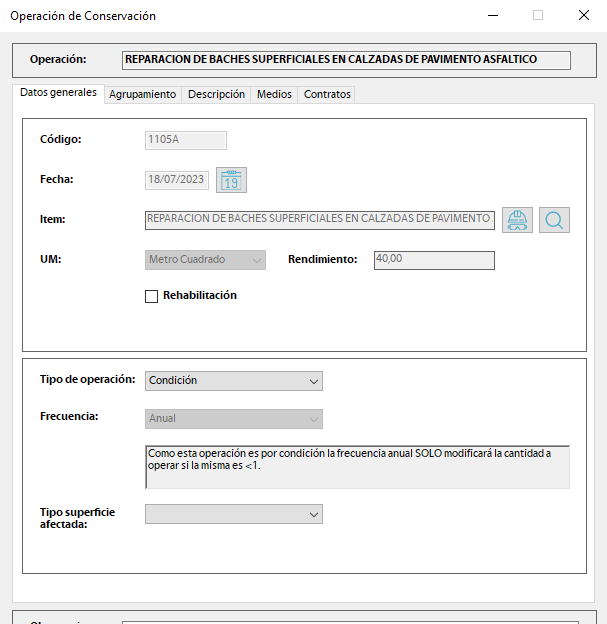Select the Contratos tab
Image resolution: width=607 pixels, height=624 pixels.
[327, 95]
